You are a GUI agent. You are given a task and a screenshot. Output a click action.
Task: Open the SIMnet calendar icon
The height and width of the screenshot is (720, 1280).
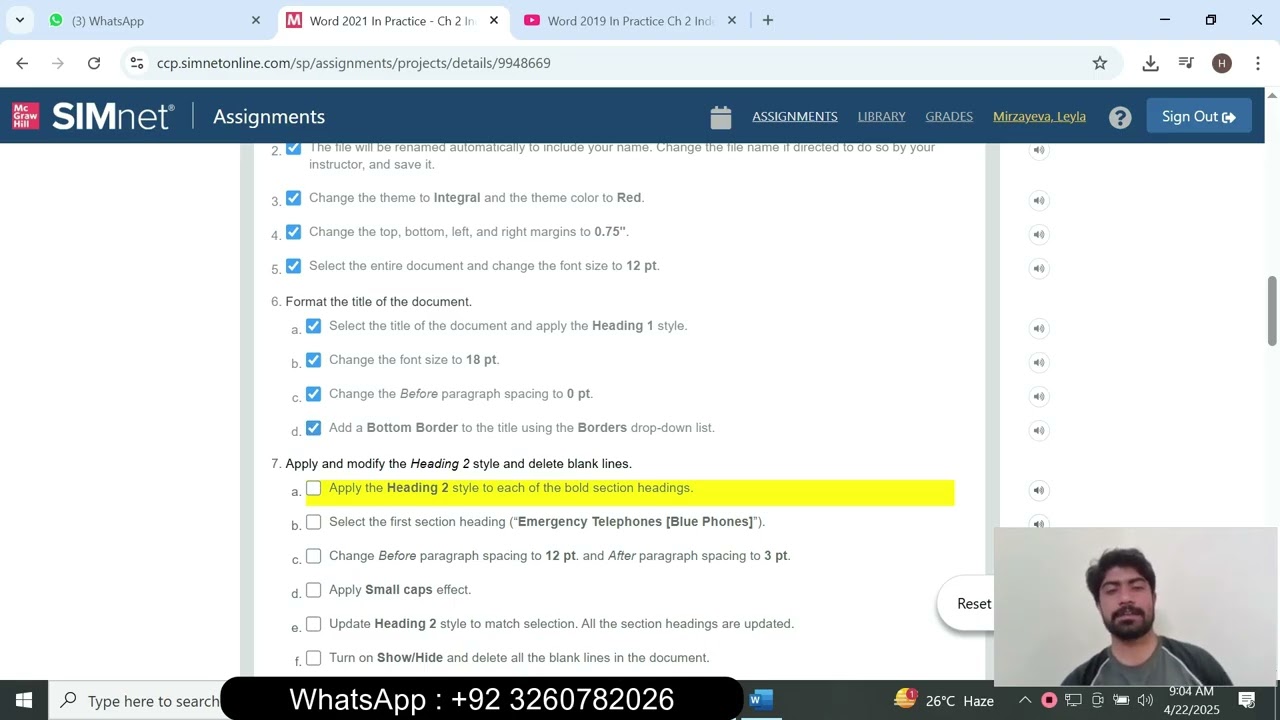click(x=721, y=117)
